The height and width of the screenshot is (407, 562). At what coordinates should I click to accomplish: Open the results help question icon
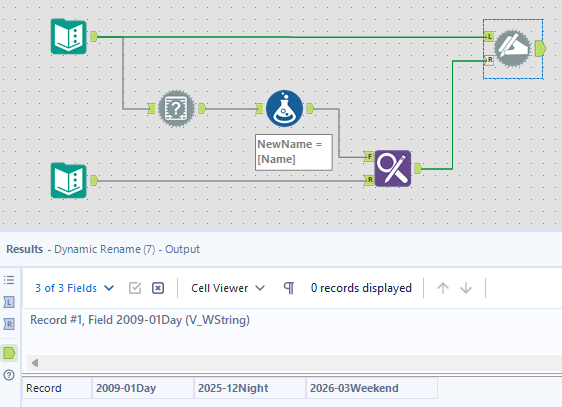click(9, 375)
